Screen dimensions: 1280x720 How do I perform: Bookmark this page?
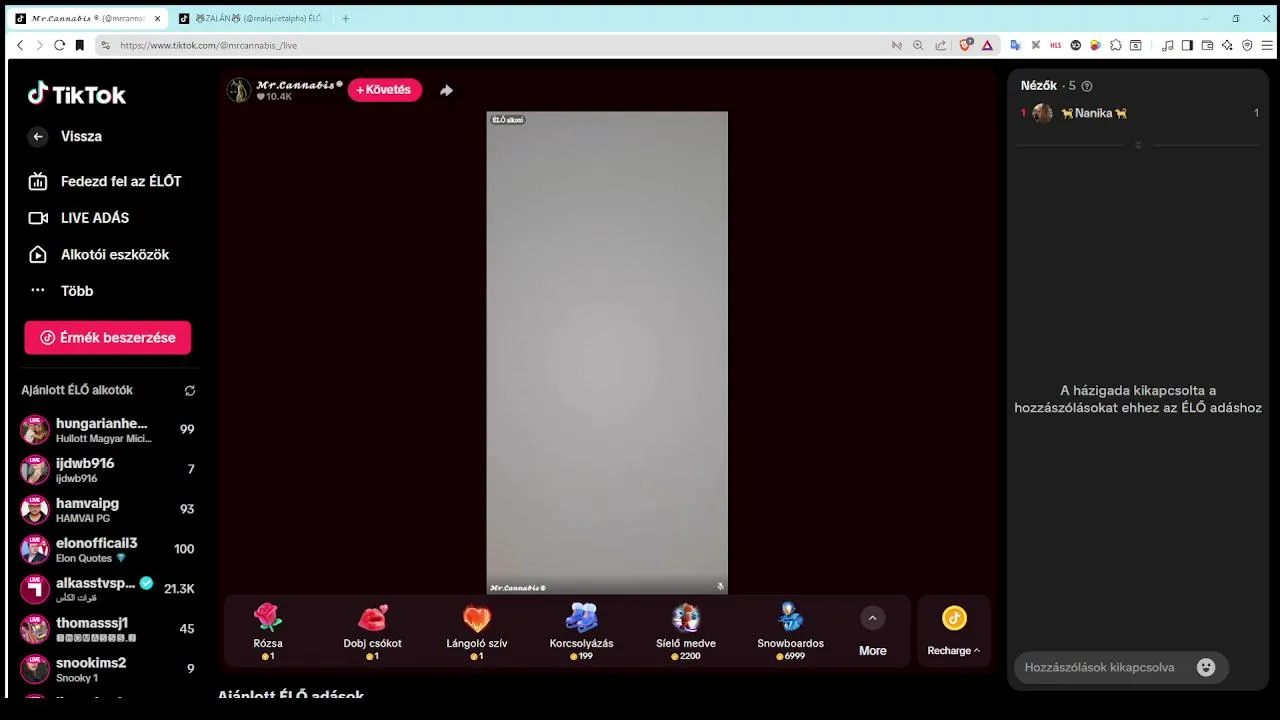point(79,45)
